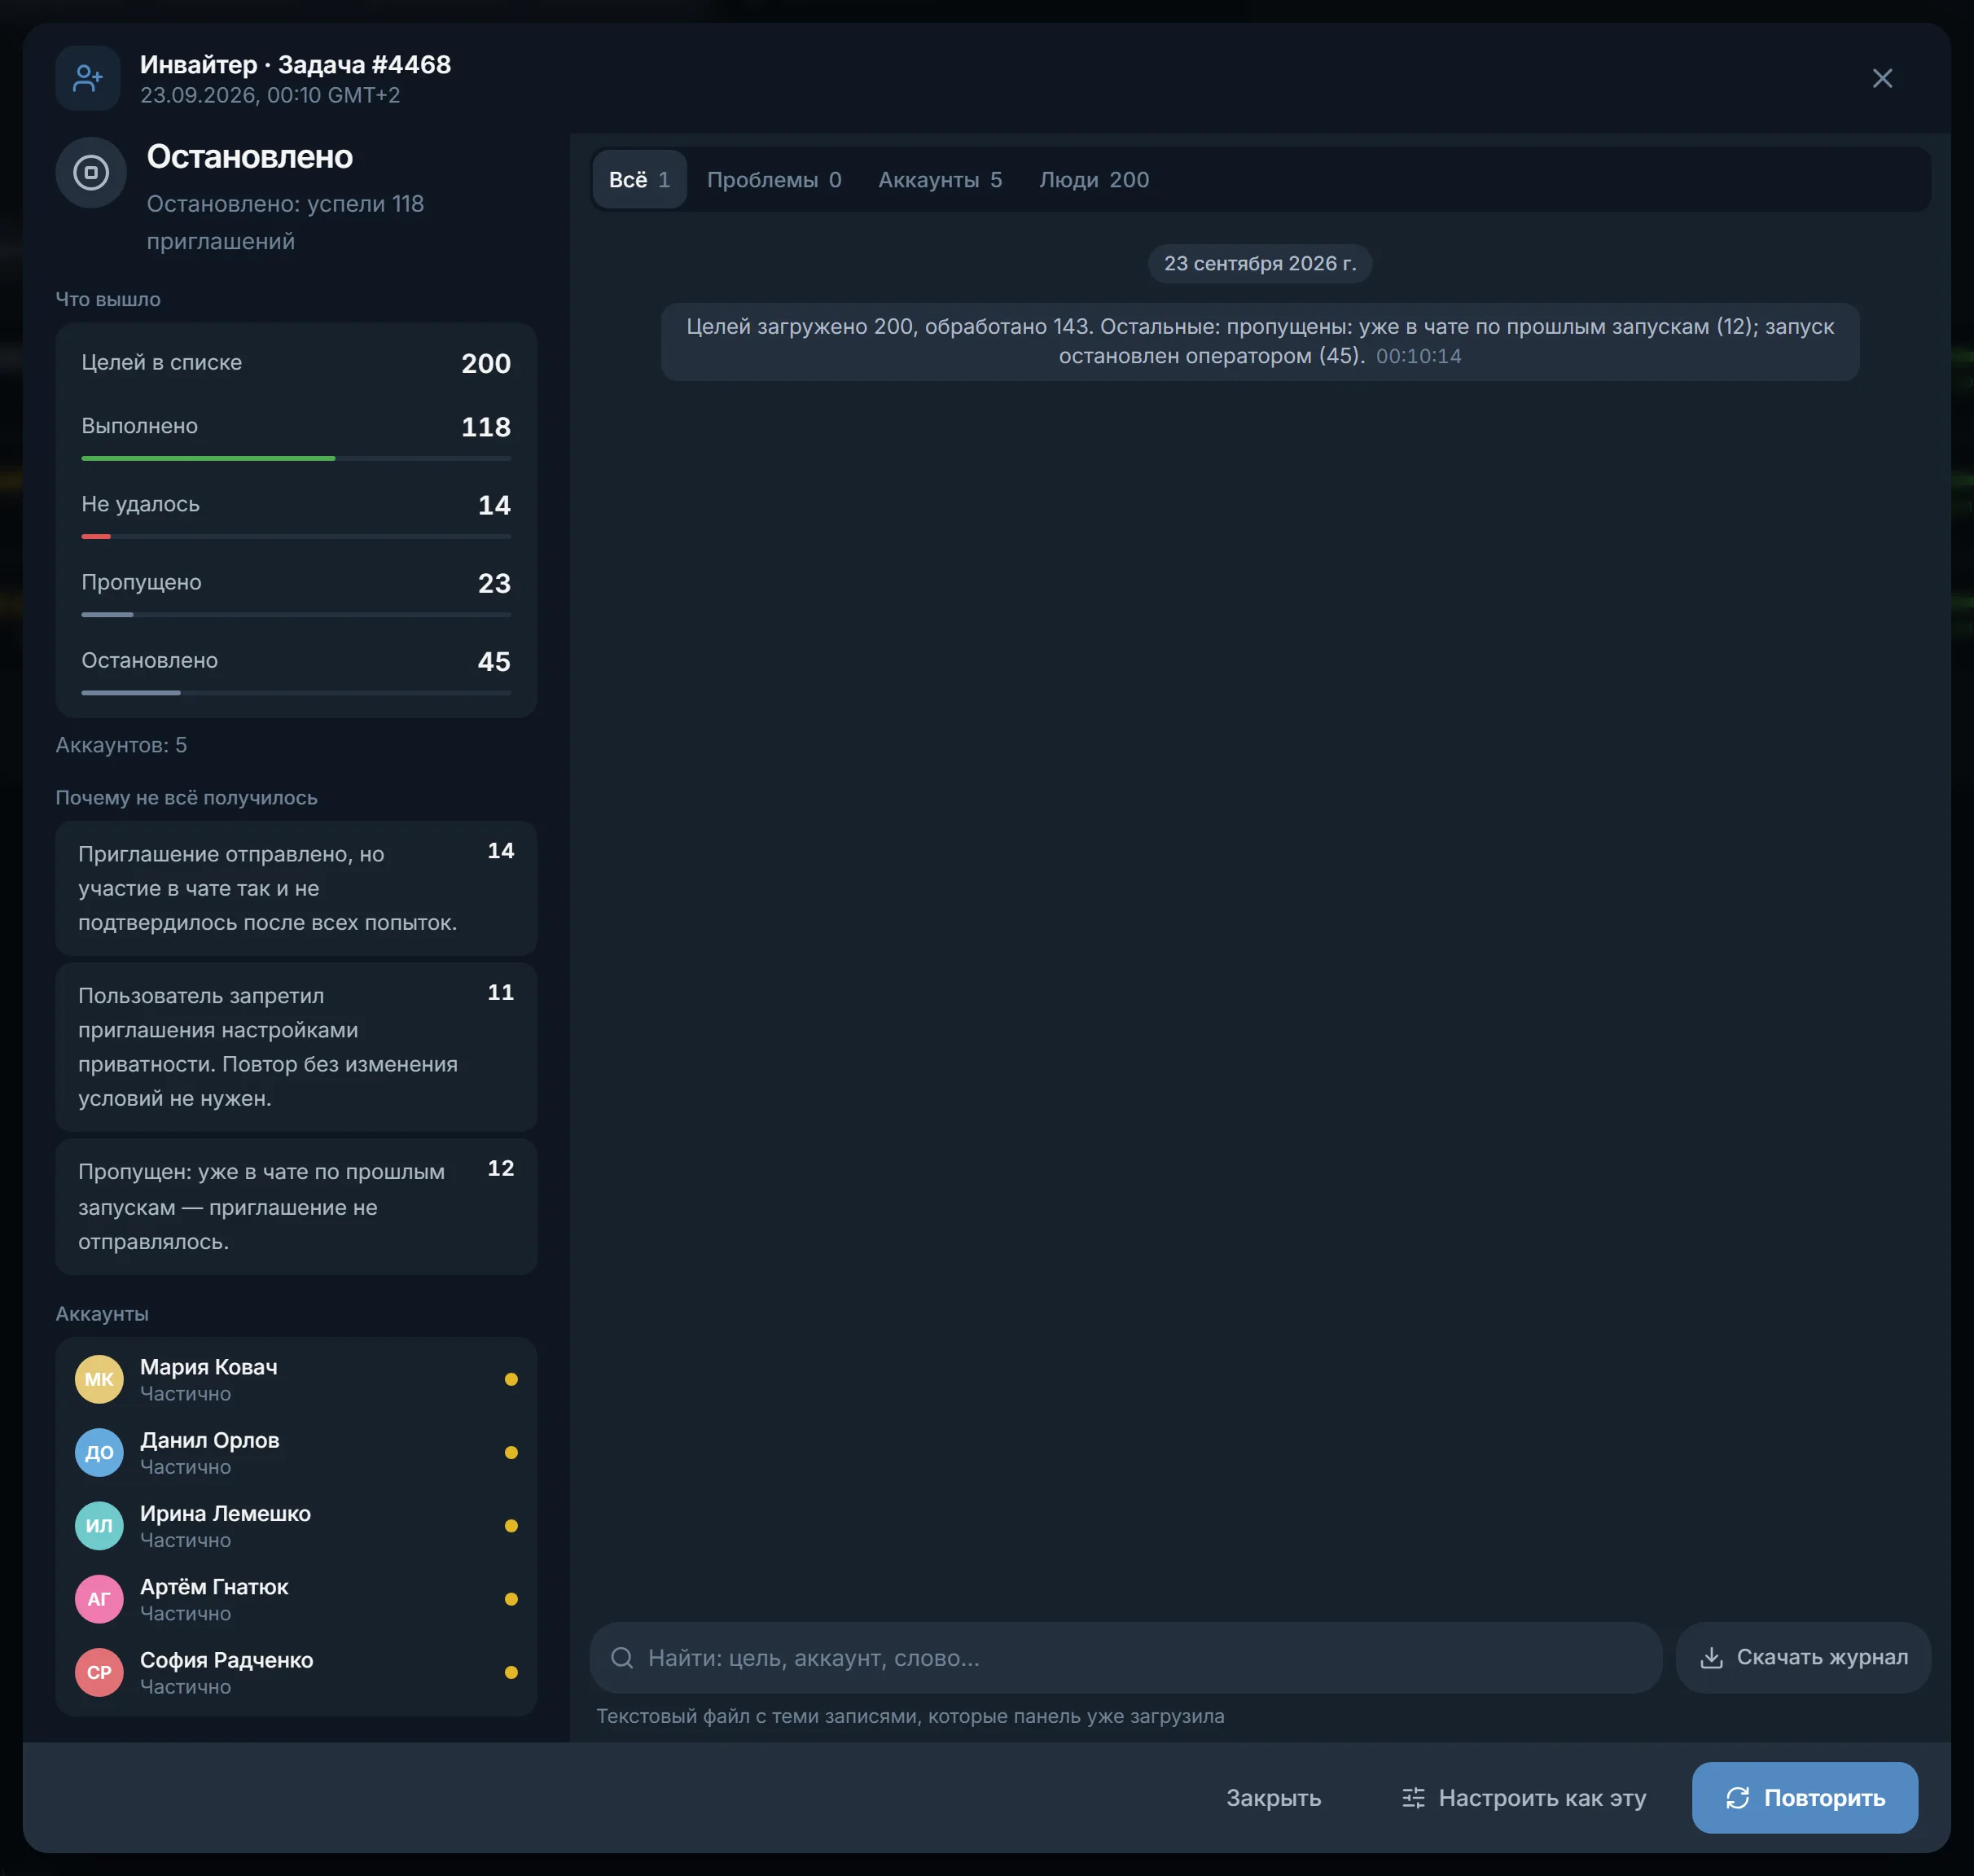Click the Аккаунтов: 5 label
This screenshot has width=1974, height=1876.
point(121,745)
